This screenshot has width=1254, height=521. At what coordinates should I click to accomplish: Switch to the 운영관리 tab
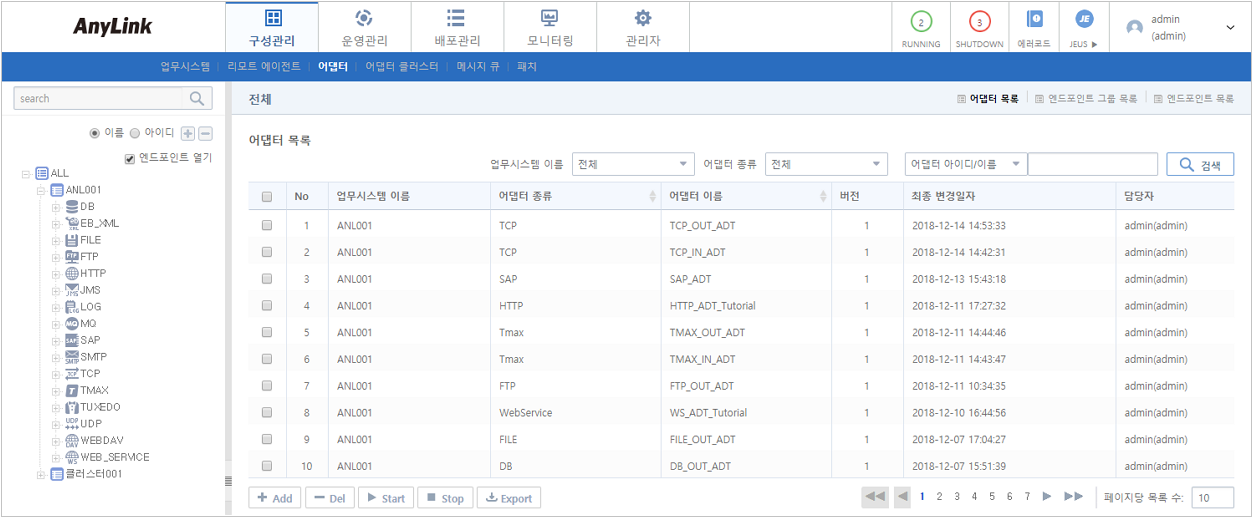pyautogui.click(x=364, y=27)
